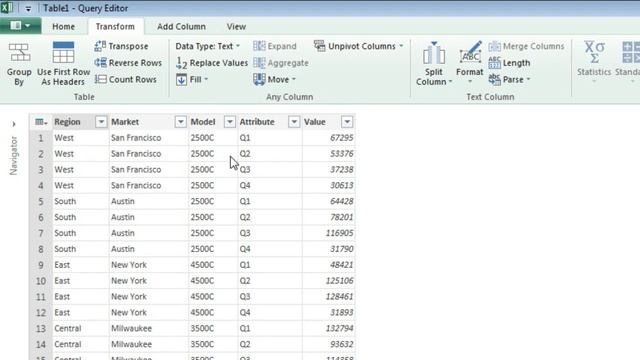This screenshot has height=360, width=640.
Task: Switch to the Add Column tab
Action: [x=181, y=27]
